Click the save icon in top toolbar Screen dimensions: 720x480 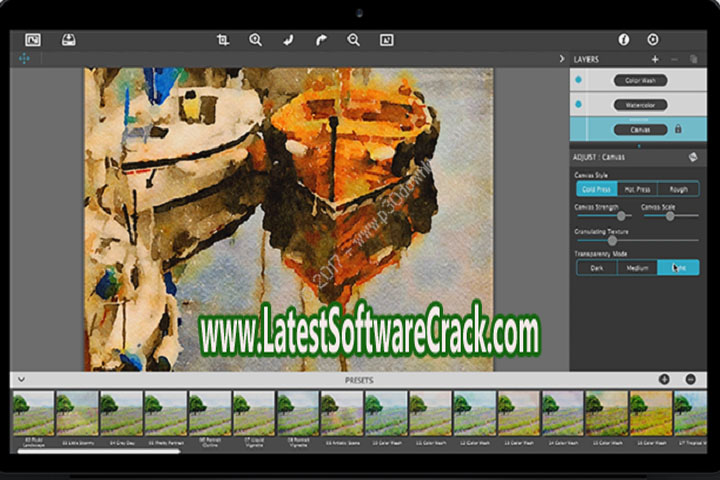pyautogui.click(x=68, y=40)
